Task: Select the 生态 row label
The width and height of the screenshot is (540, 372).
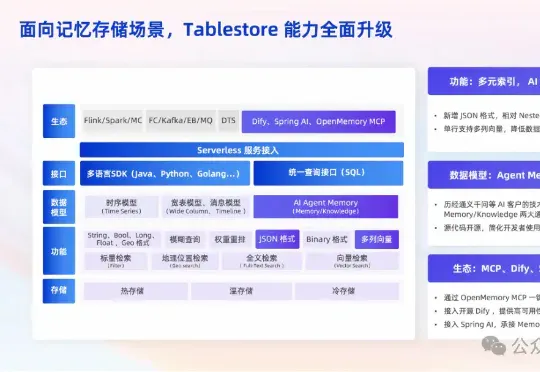Action: click(x=59, y=121)
